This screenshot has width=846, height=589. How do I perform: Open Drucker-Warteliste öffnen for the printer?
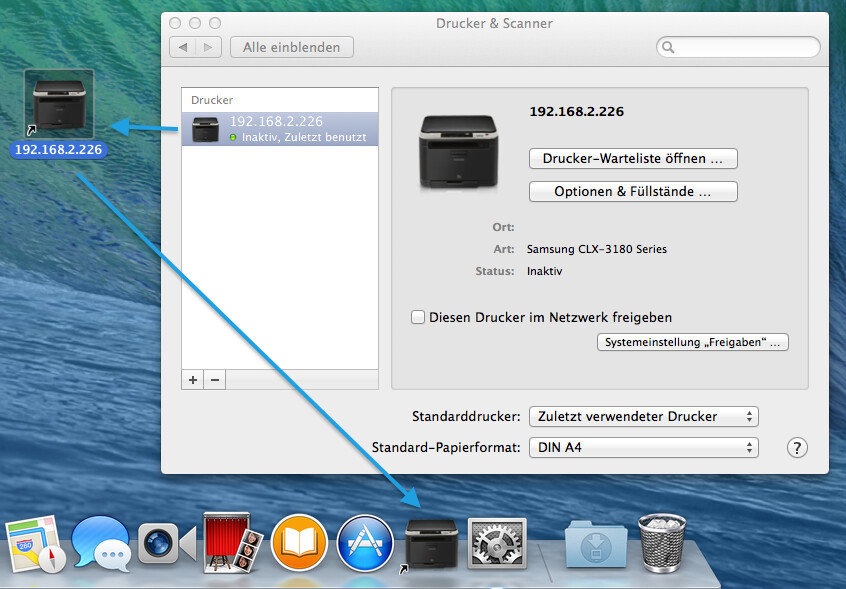(x=633, y=158)
